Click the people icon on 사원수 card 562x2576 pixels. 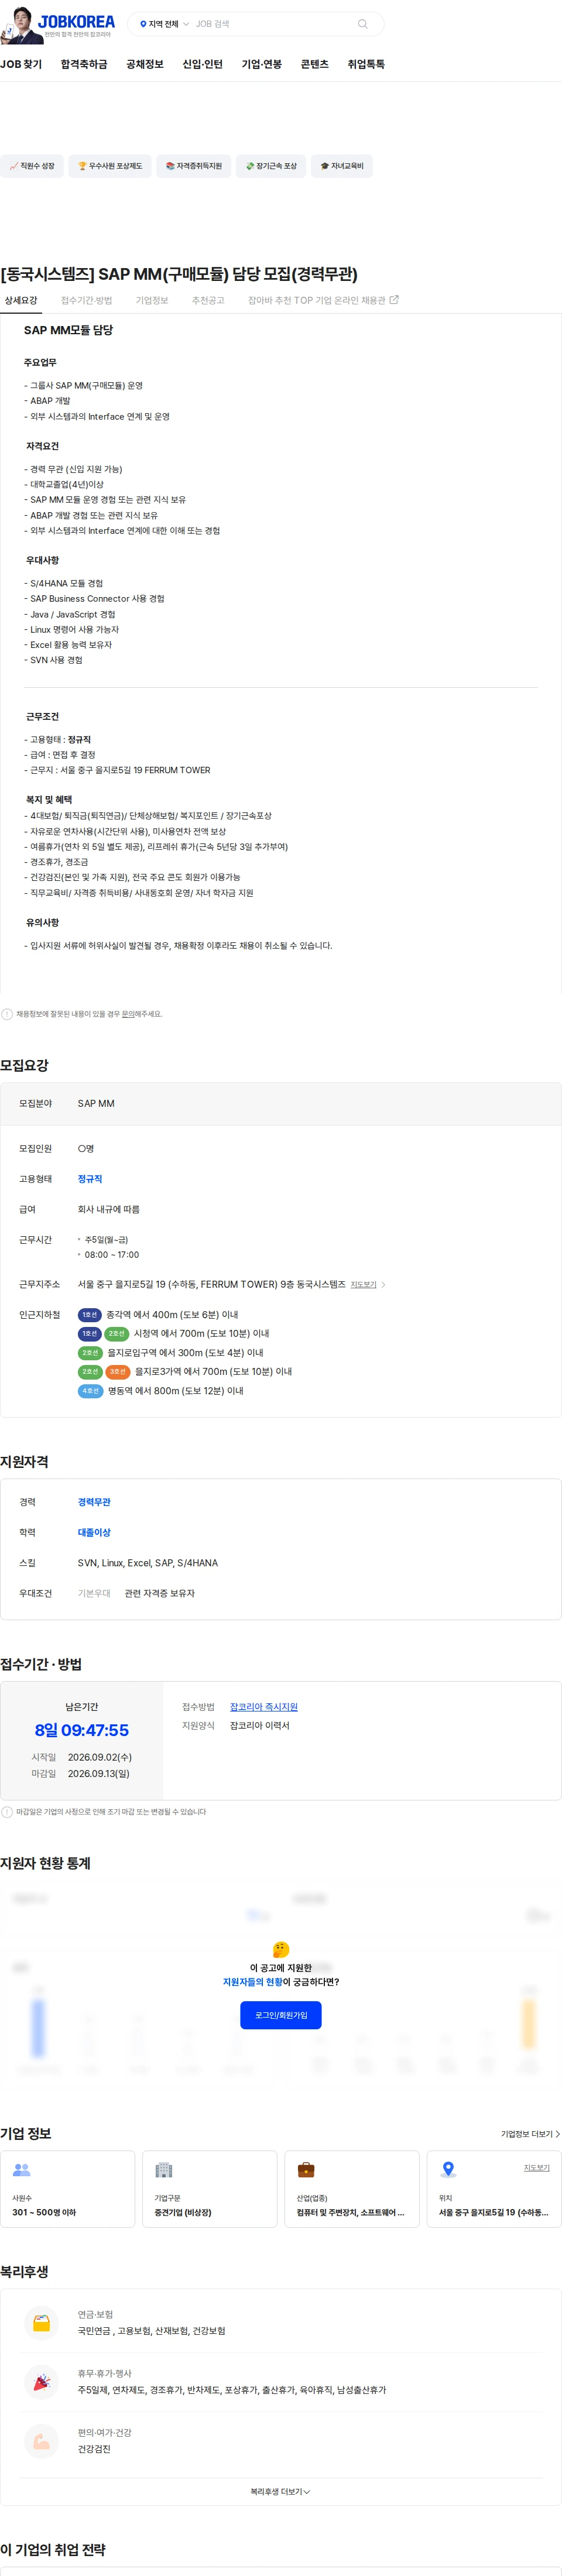point(21,2170)
